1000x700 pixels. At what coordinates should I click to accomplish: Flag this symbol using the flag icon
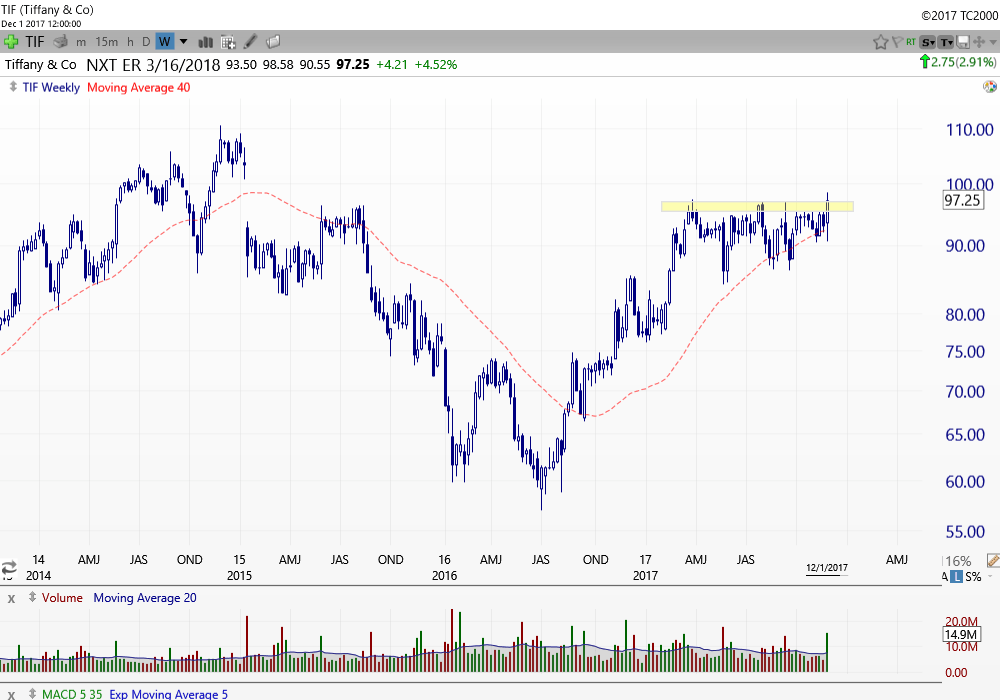[x=895, y=41]
